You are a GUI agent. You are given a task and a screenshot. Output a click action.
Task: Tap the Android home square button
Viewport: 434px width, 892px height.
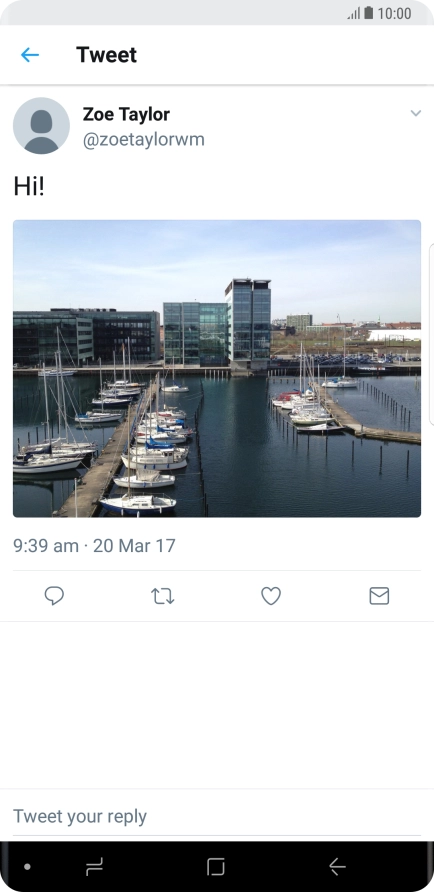pos(216,867)
